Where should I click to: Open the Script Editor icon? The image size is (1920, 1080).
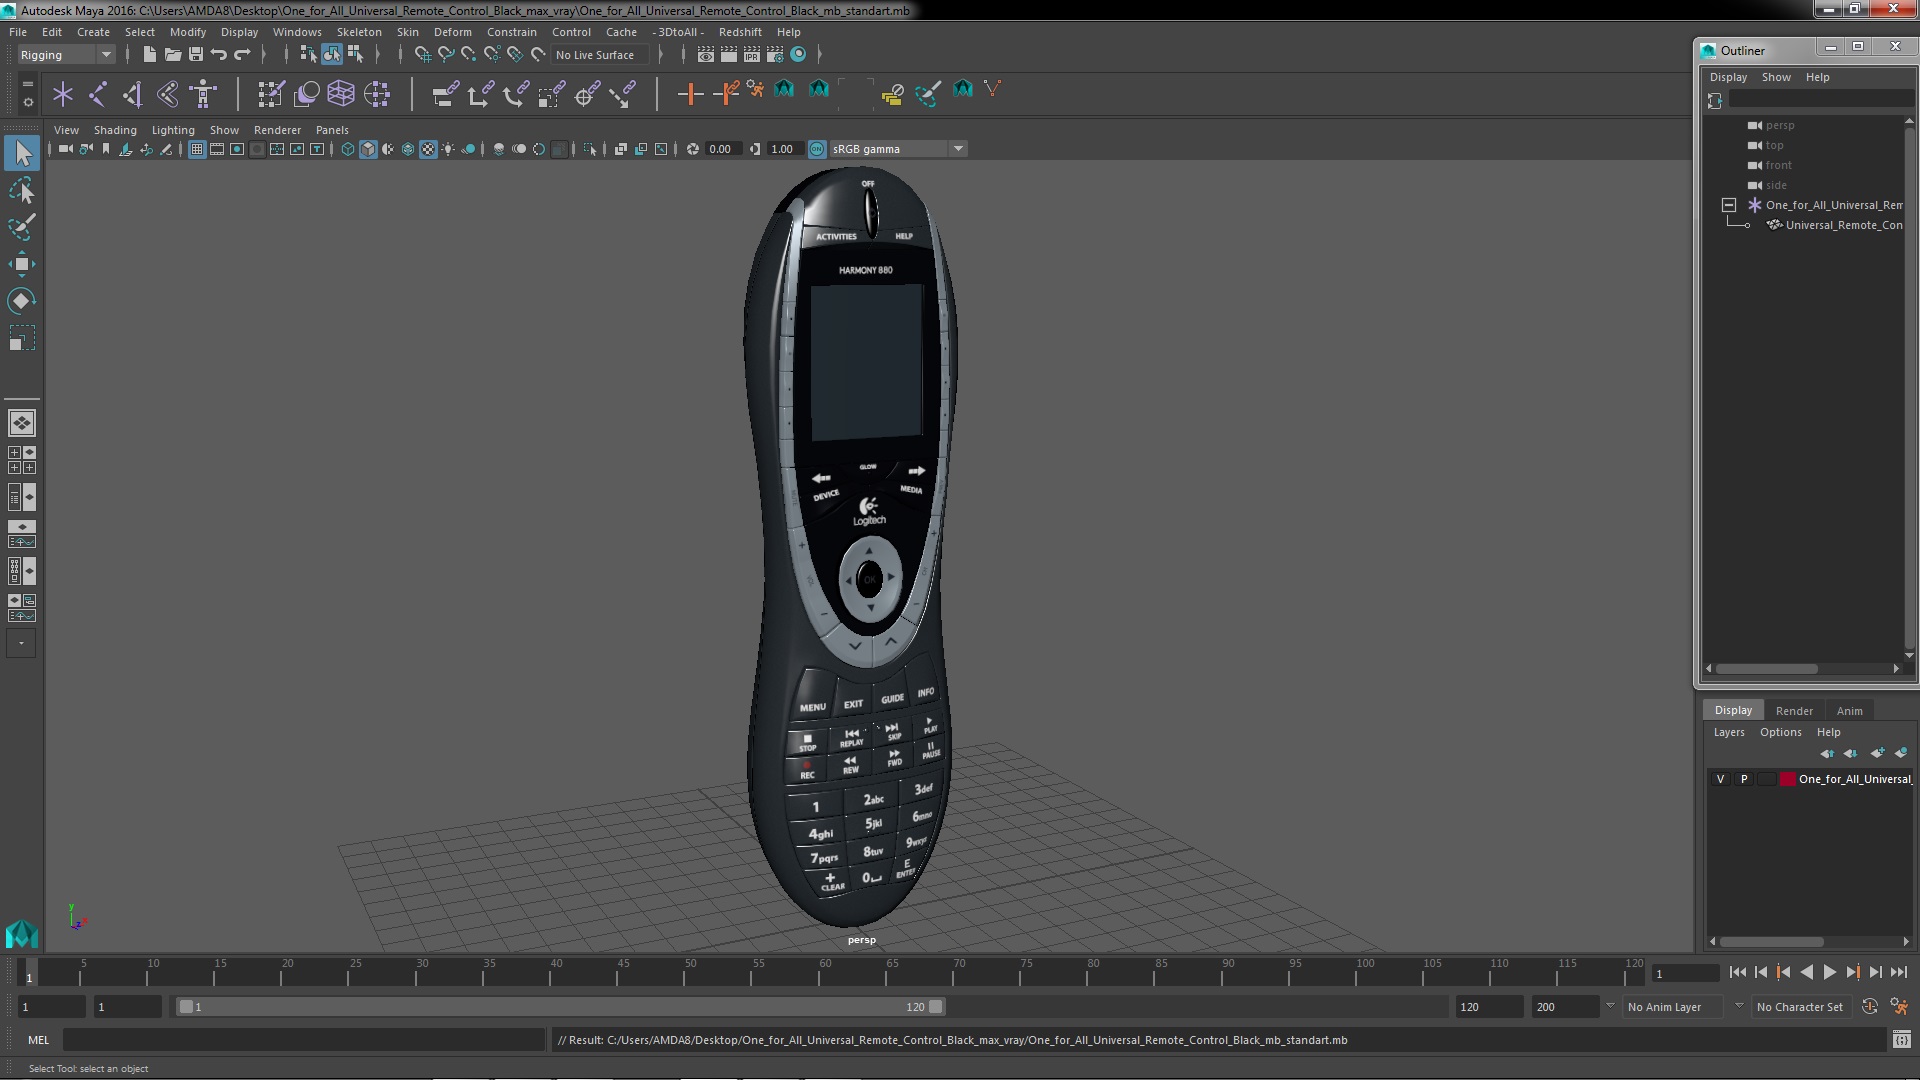[1901, 1040]
